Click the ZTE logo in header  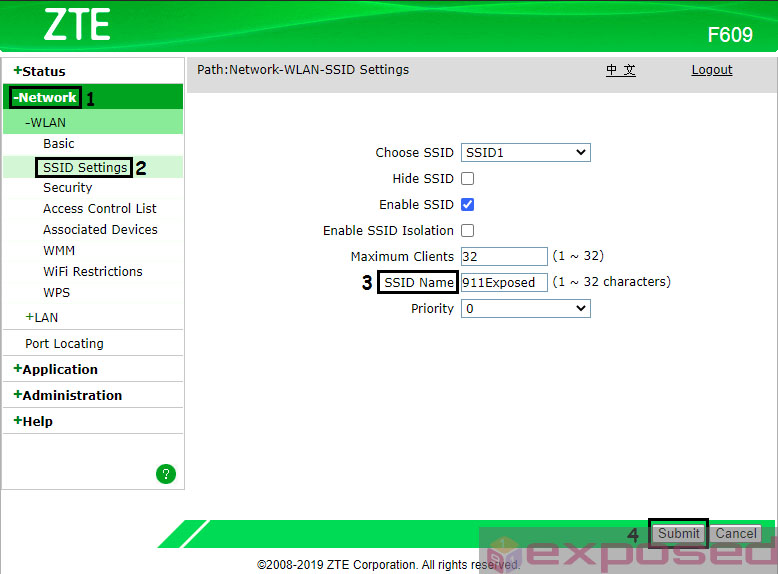[77, 24]
